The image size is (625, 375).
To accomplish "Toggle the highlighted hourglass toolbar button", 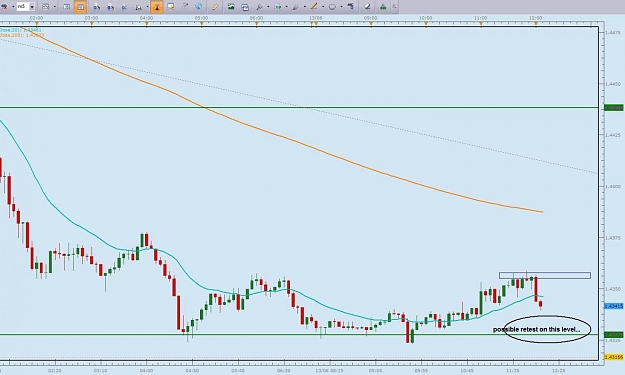I will pyautogui.click(x=157, y=7).
